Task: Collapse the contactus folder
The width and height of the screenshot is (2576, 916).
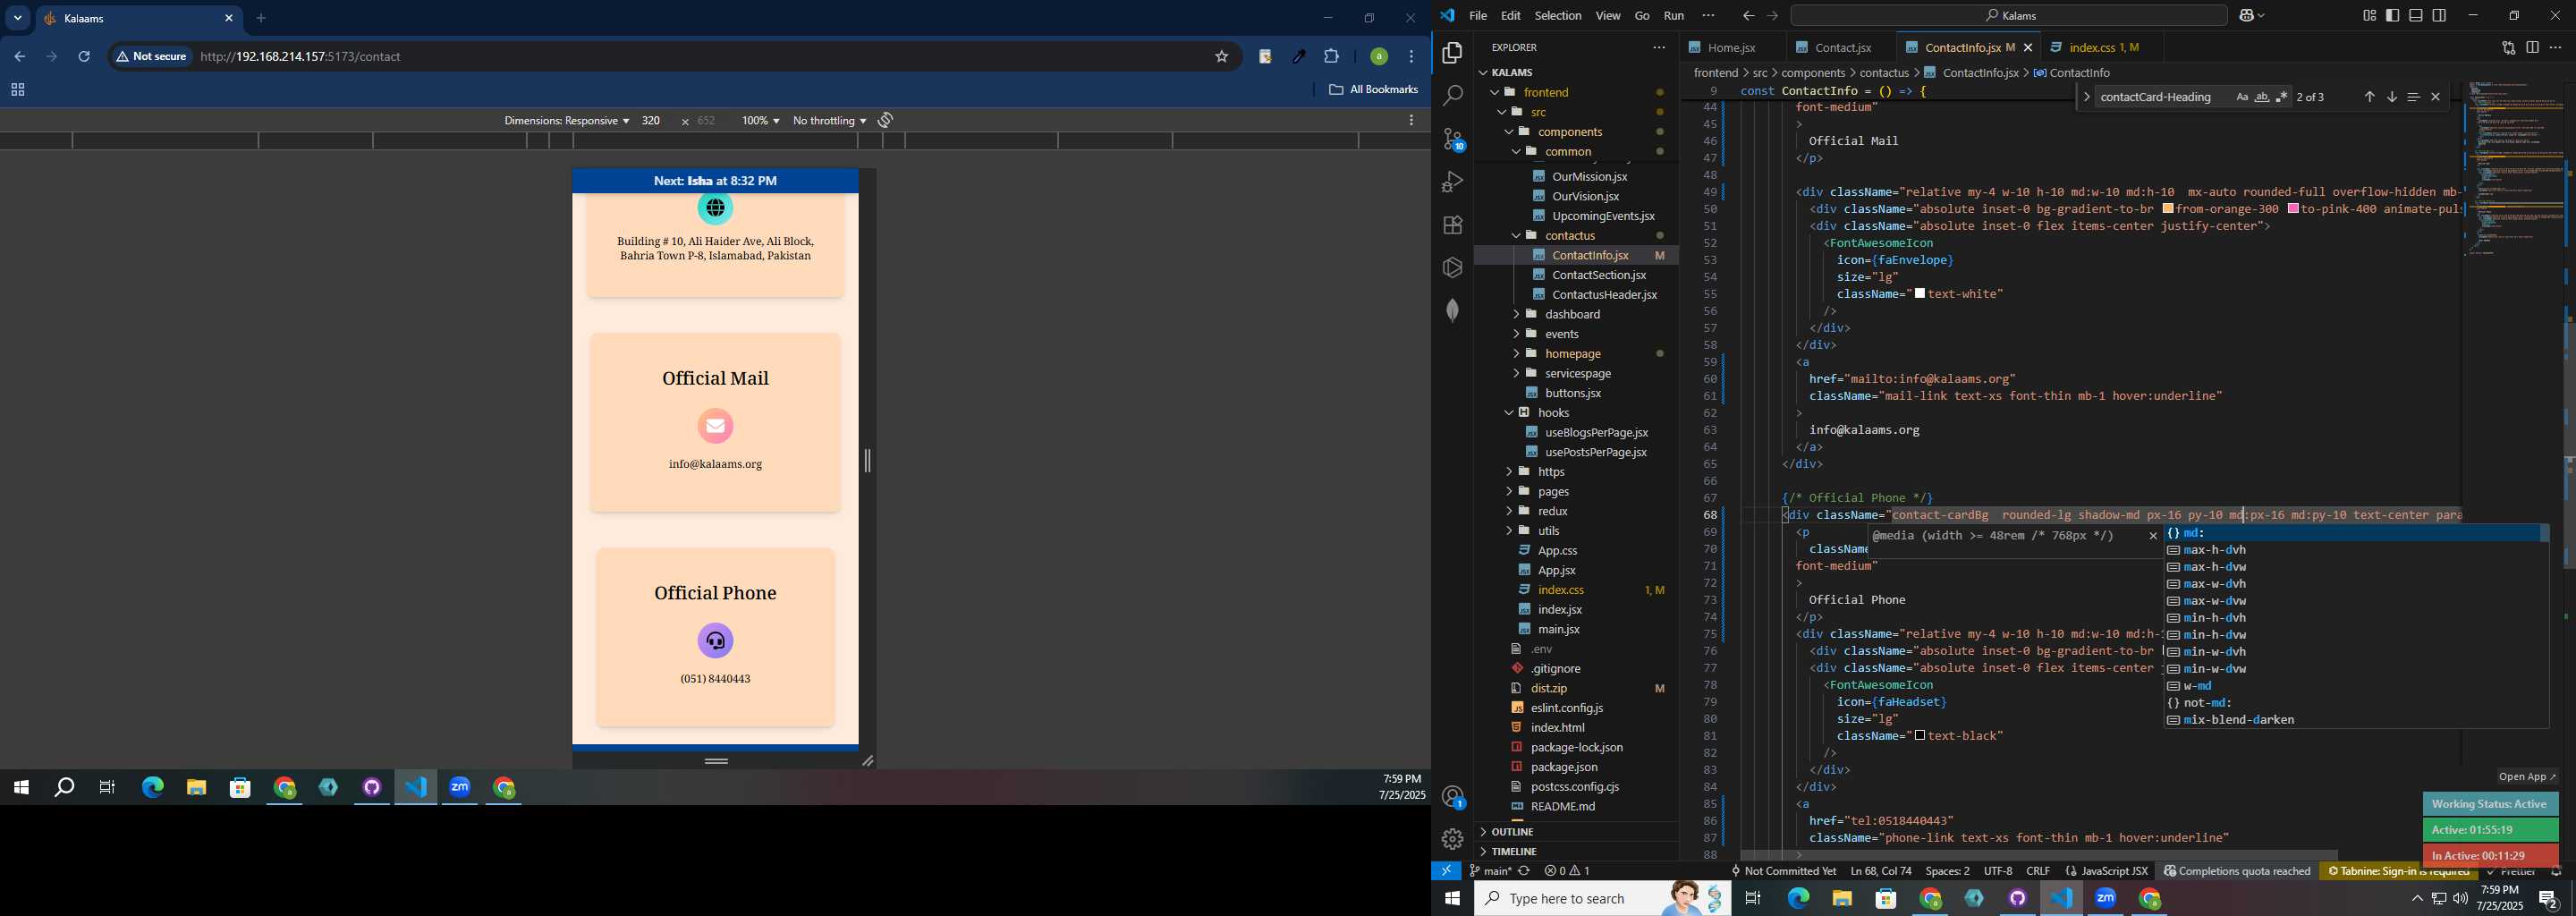Action: click(1570, 236)
